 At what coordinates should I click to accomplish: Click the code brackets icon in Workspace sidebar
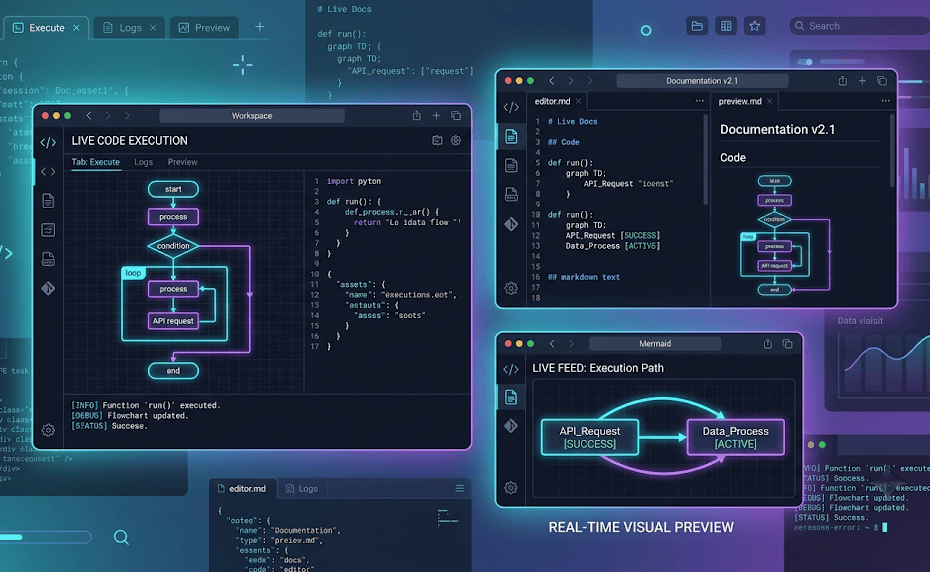(x=48, y=142)
